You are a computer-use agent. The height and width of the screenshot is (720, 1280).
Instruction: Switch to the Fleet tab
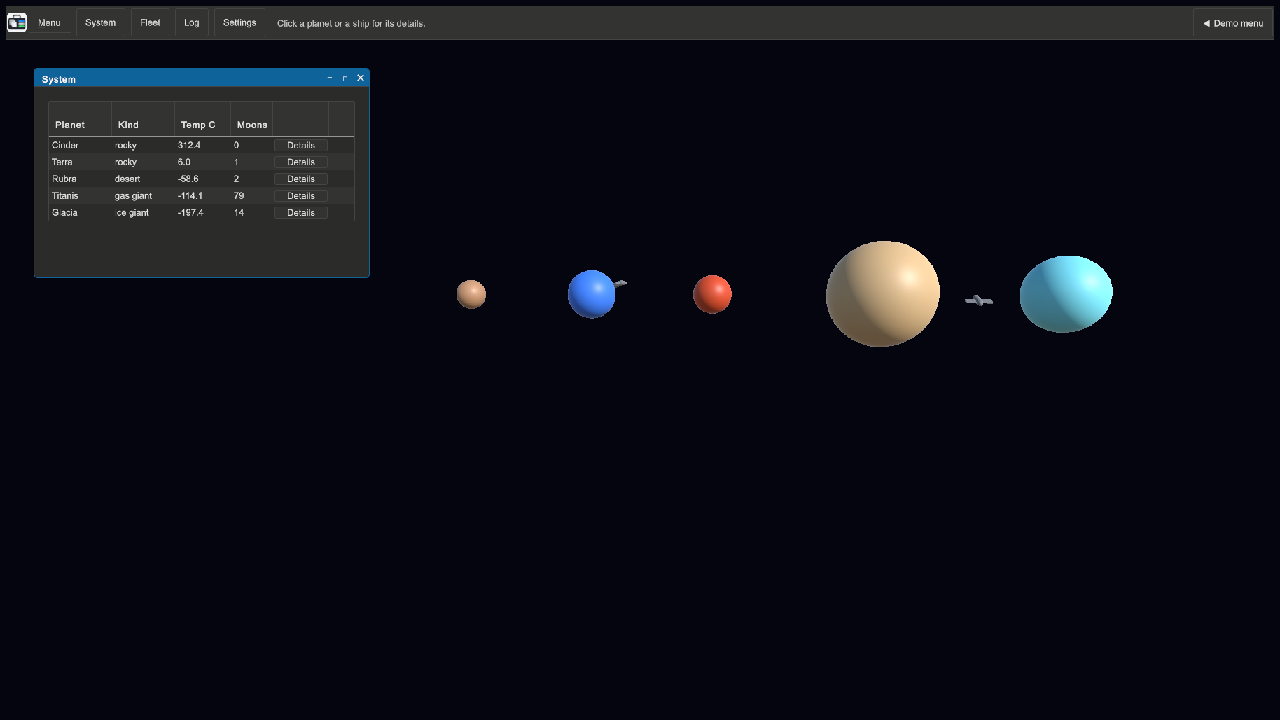(x=150, y=22)
